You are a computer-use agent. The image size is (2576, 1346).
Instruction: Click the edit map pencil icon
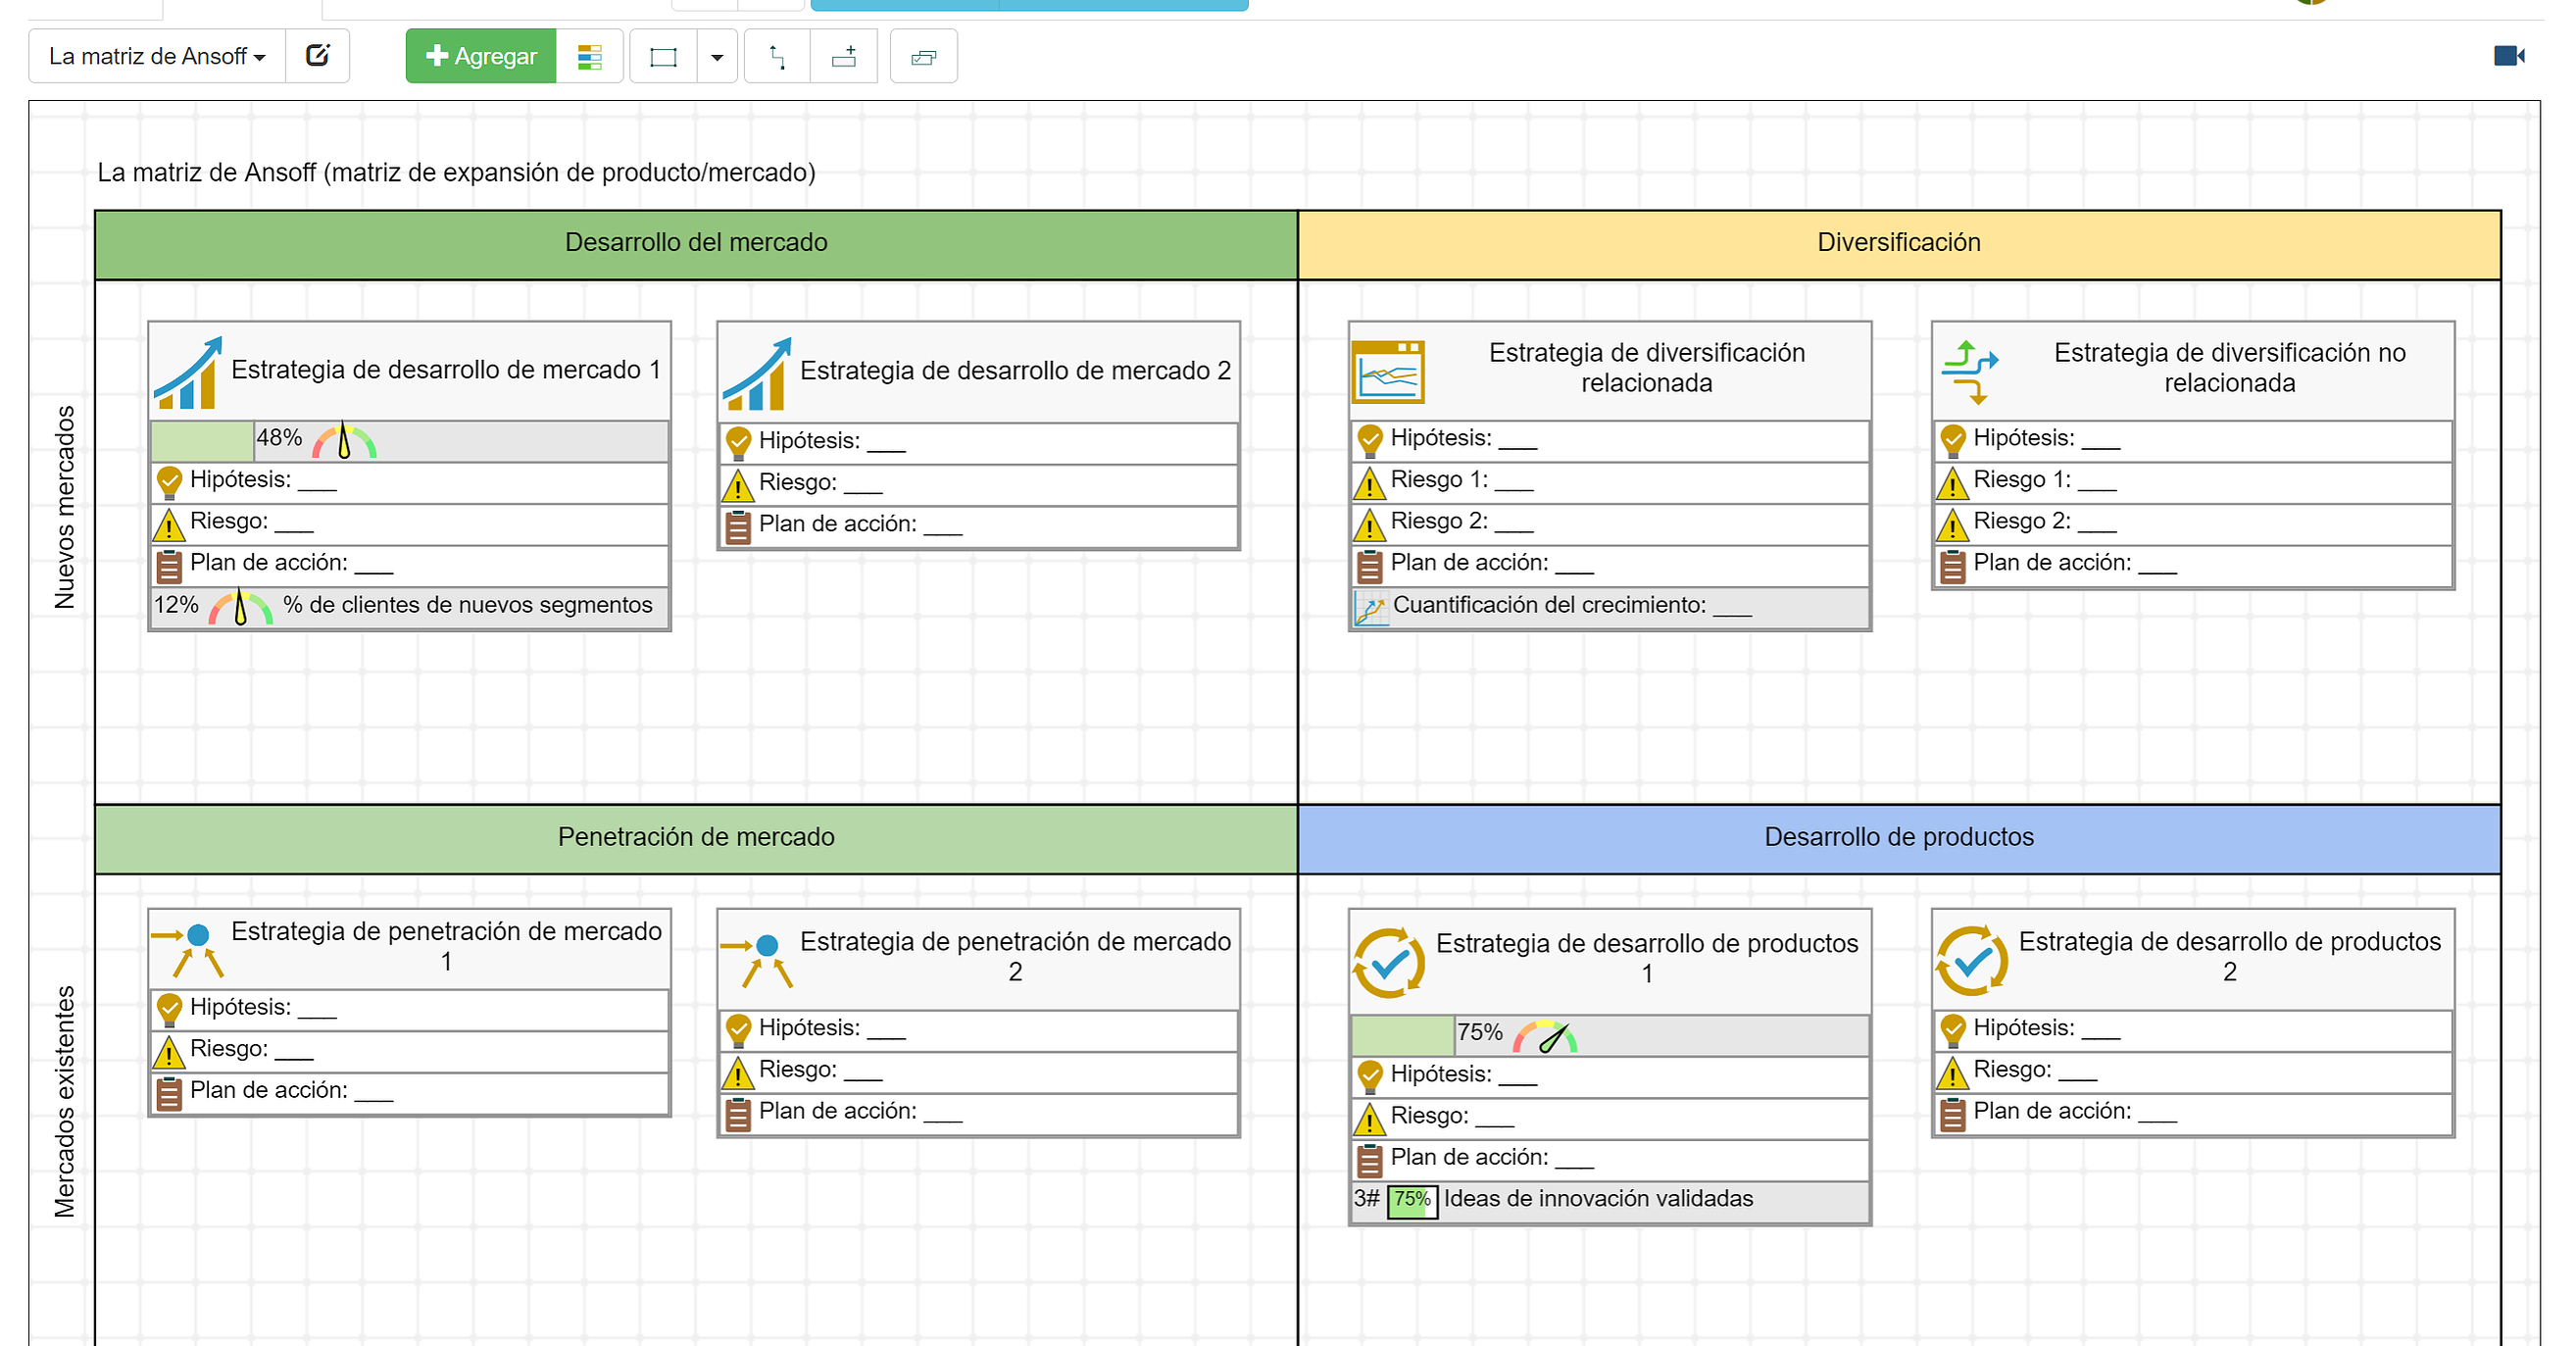tap(317, 56)
